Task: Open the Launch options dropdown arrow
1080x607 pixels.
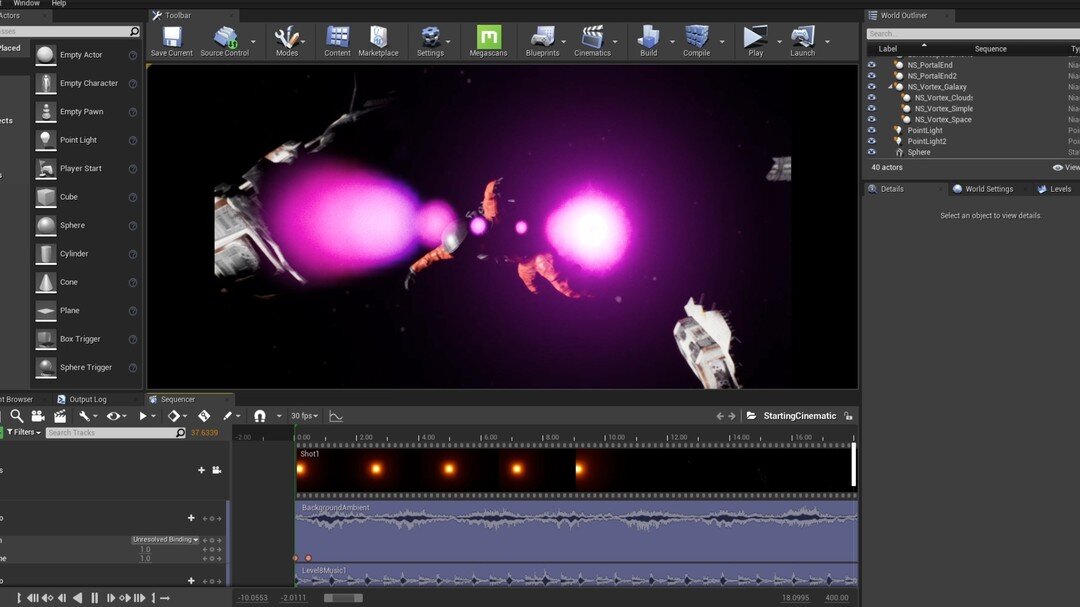Action: click(827, 42)
